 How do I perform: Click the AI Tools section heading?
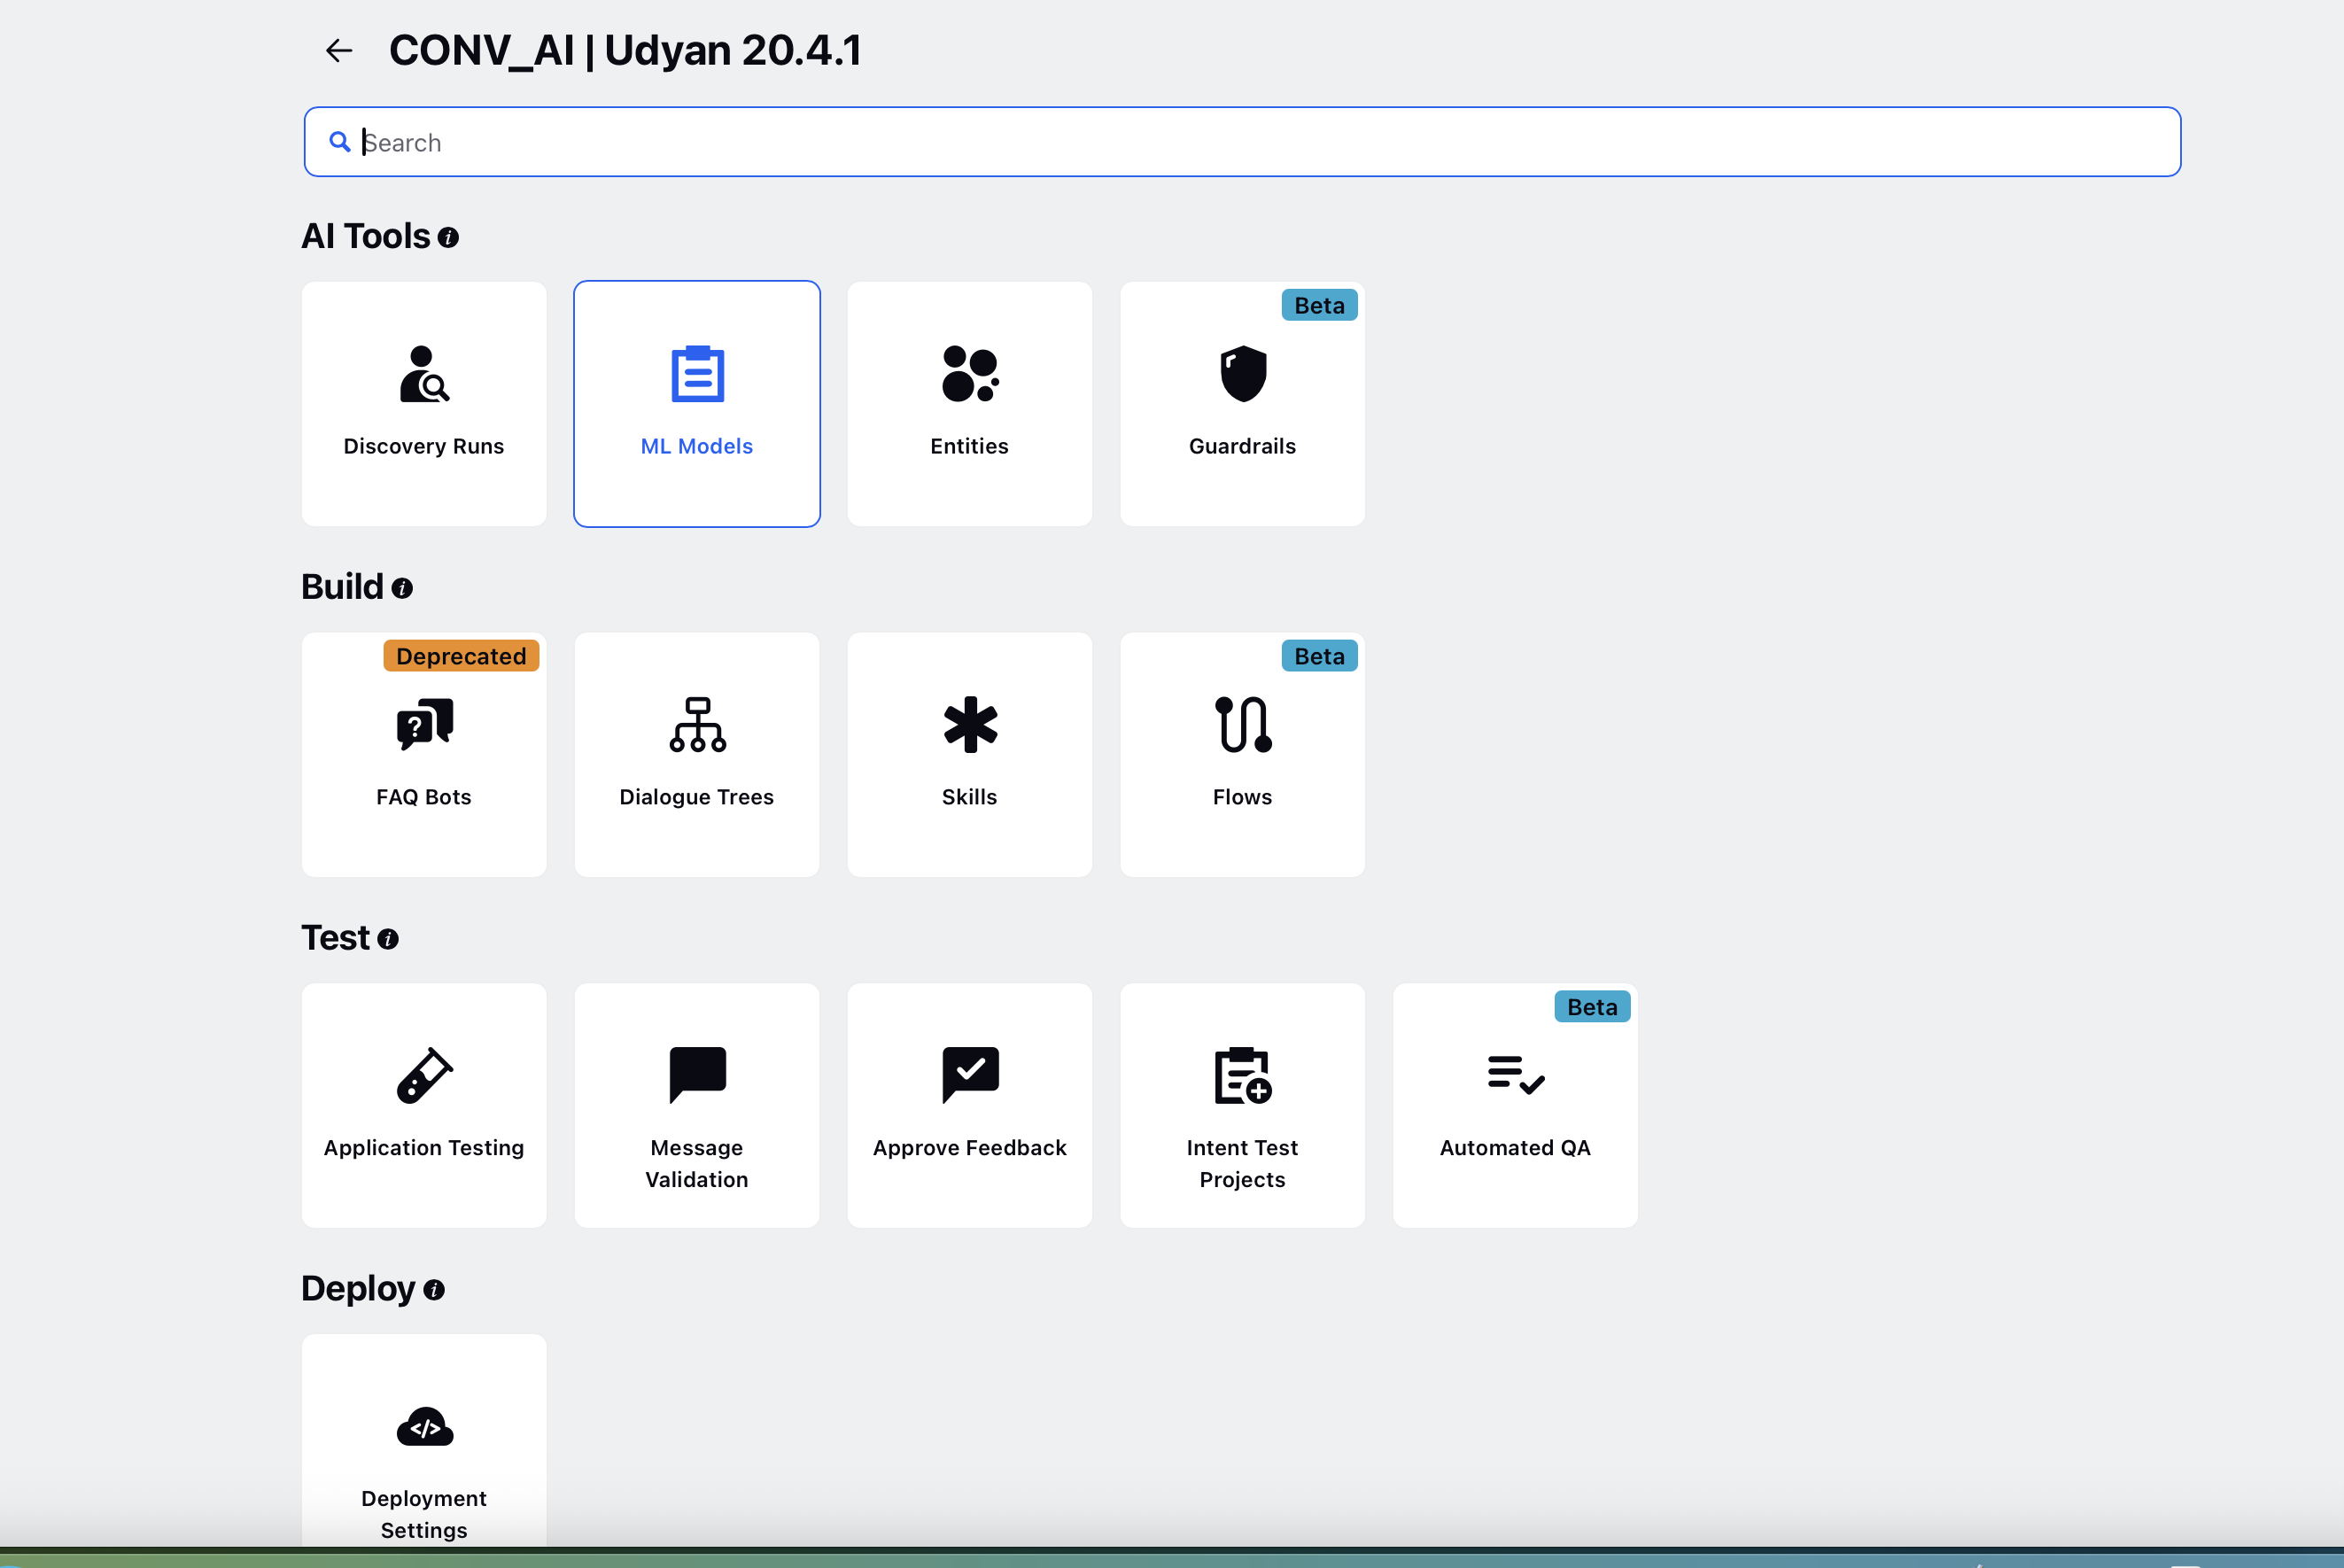click(x=366, y=236)
